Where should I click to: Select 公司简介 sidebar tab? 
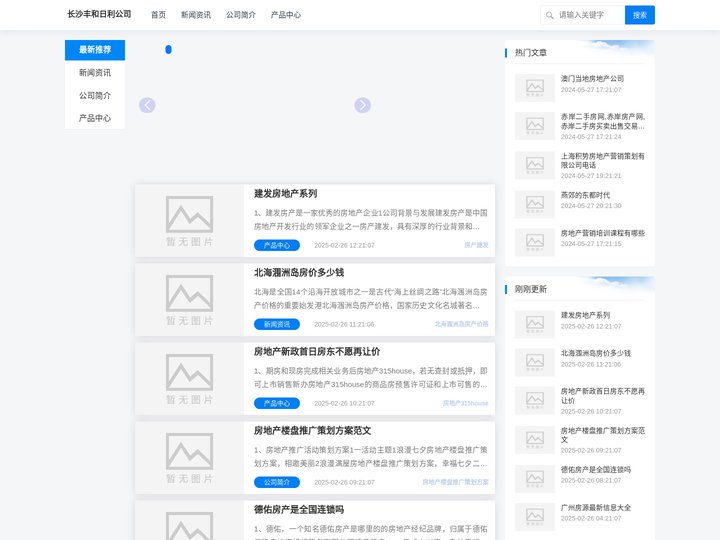(x=95, y=96)
